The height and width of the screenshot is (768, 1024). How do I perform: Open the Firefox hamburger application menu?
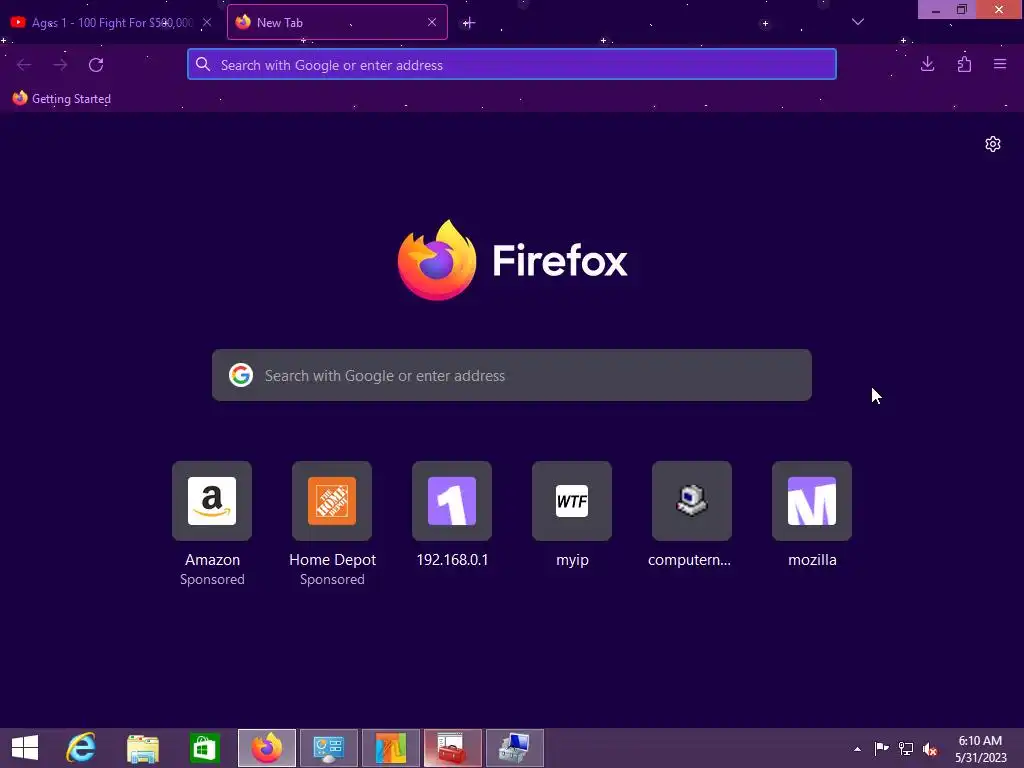tap(1000, 64)
